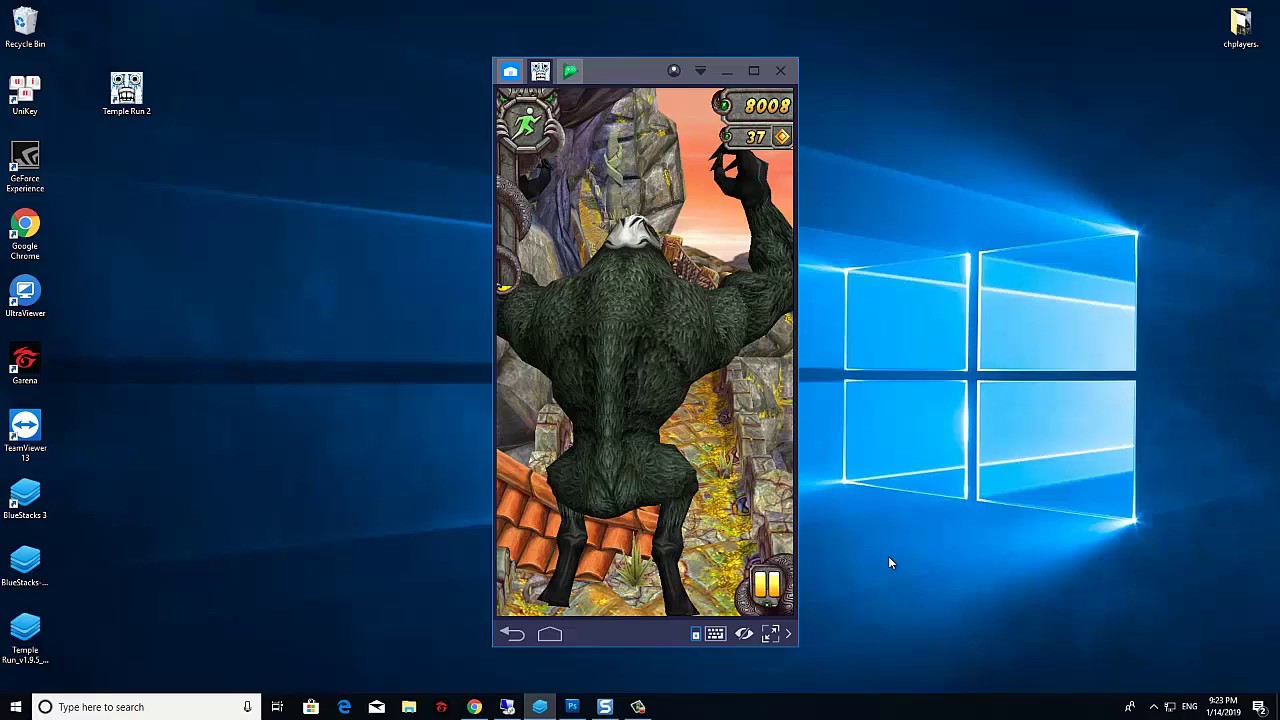The image size is (1280, 720).
Task: Click the coin count 37 indicator
Action: click(x=757, y=137)
